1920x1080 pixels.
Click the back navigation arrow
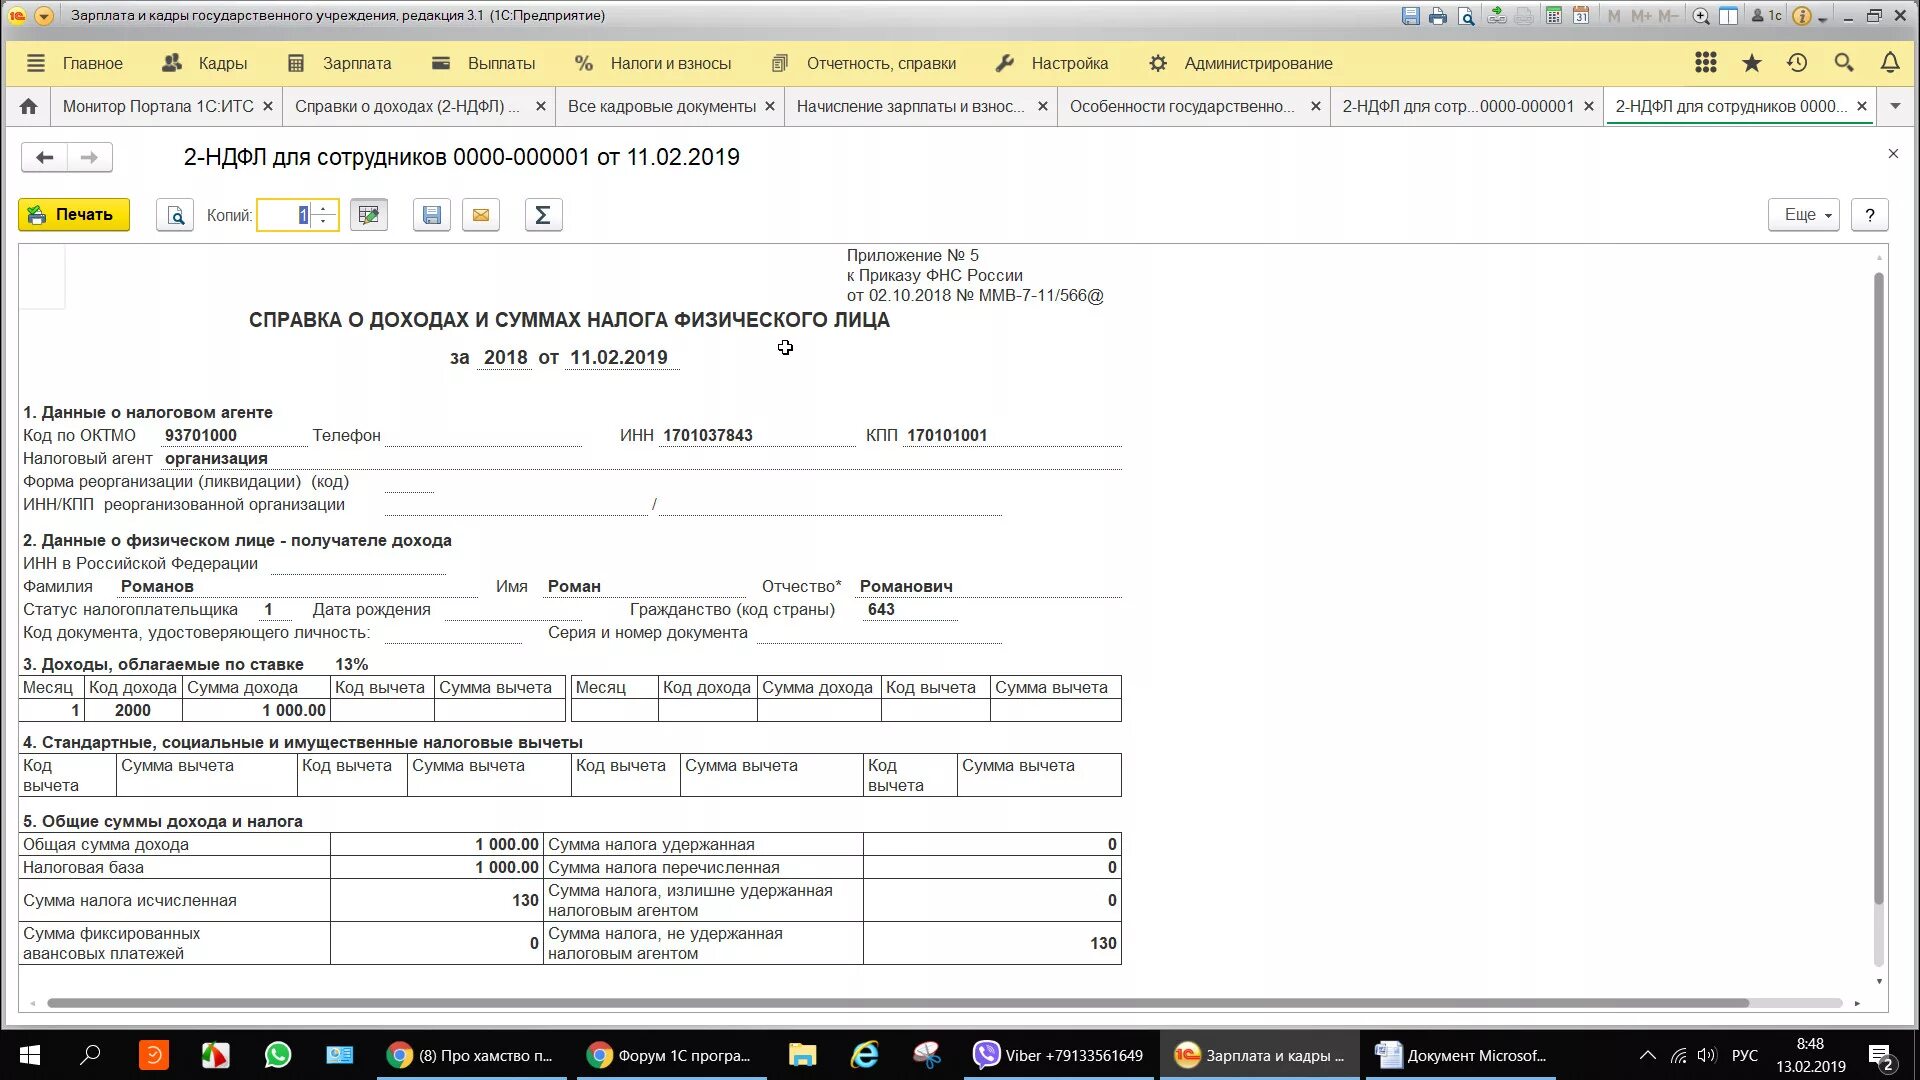44,157
